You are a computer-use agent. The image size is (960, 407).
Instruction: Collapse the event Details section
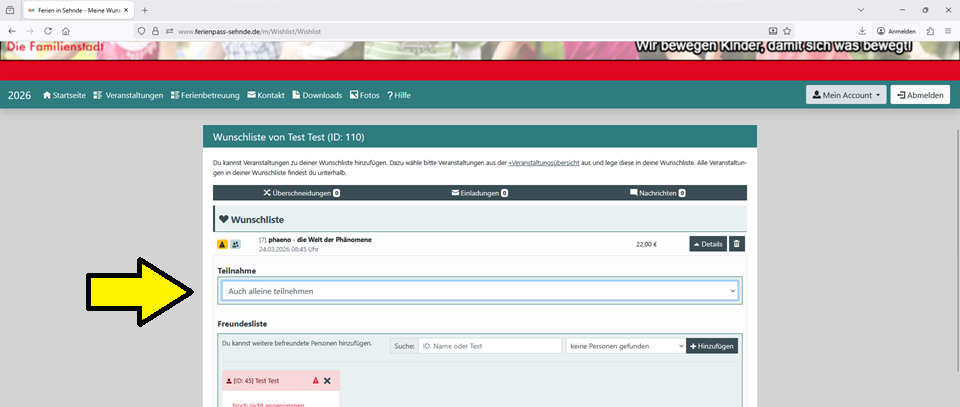pyautogui.click(x=707, y=243)
